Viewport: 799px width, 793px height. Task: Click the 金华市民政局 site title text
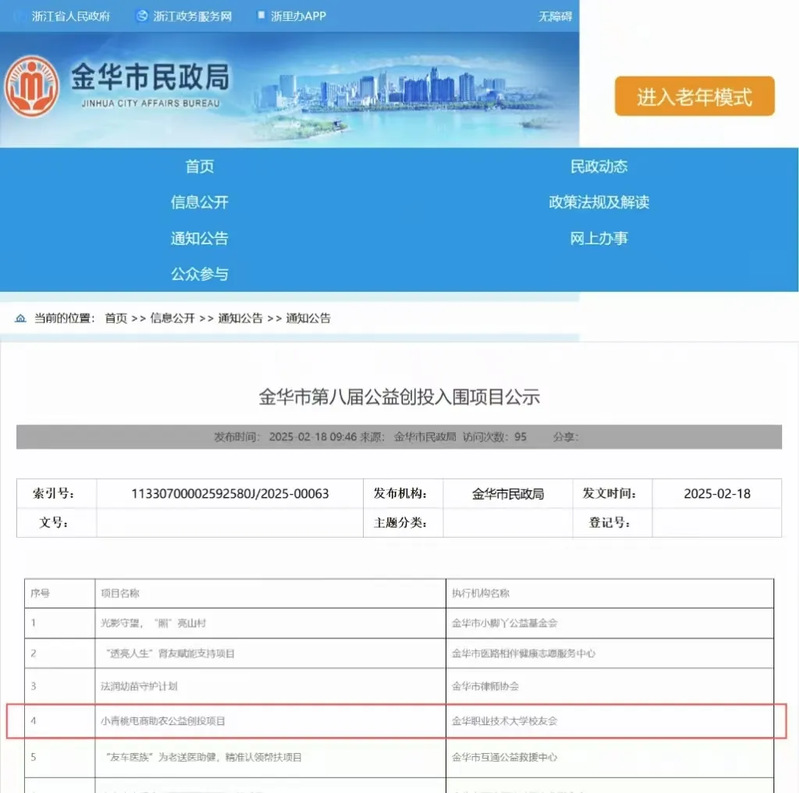(x=150, y=76)
